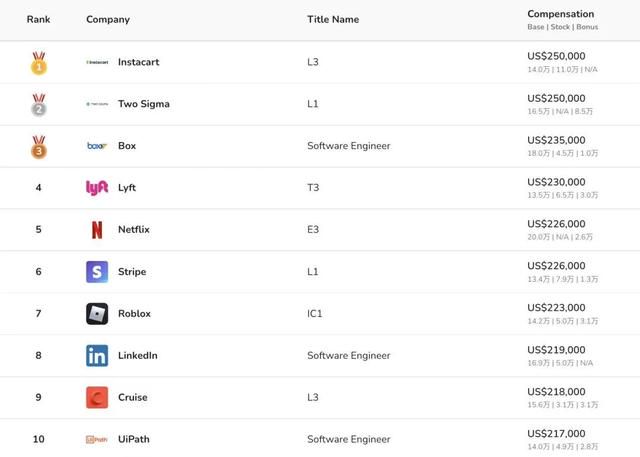Click Software Engineer title in UiPath row

[349, 439]
